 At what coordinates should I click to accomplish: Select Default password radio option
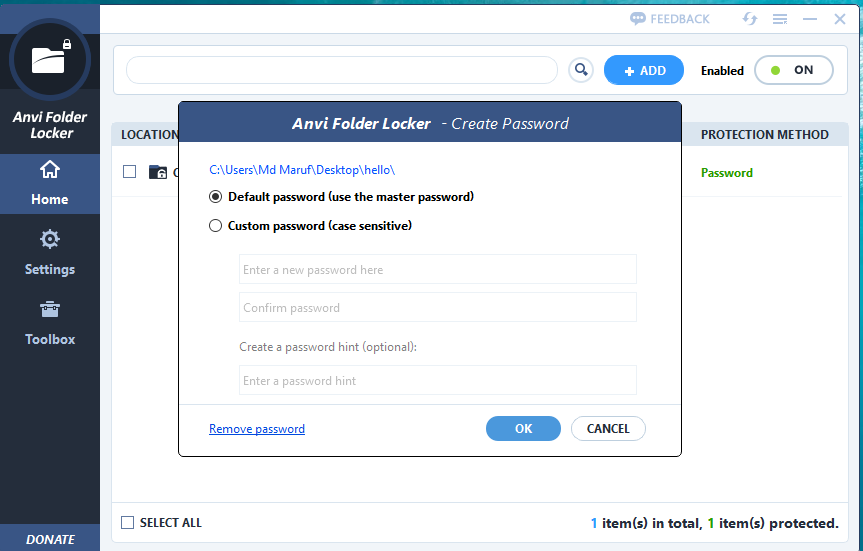point(215,197)
